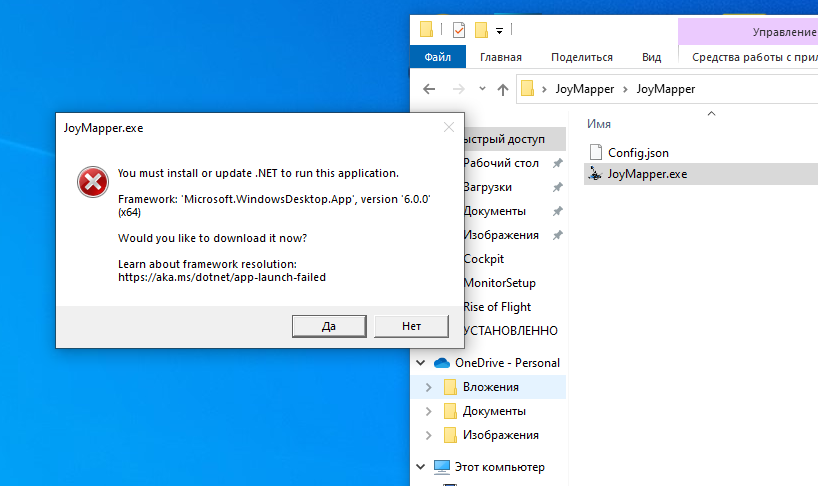The width and height of the screenshot is (818, 486).
Task: Expand Изображения under OneDrive
Action: (428, 435)
